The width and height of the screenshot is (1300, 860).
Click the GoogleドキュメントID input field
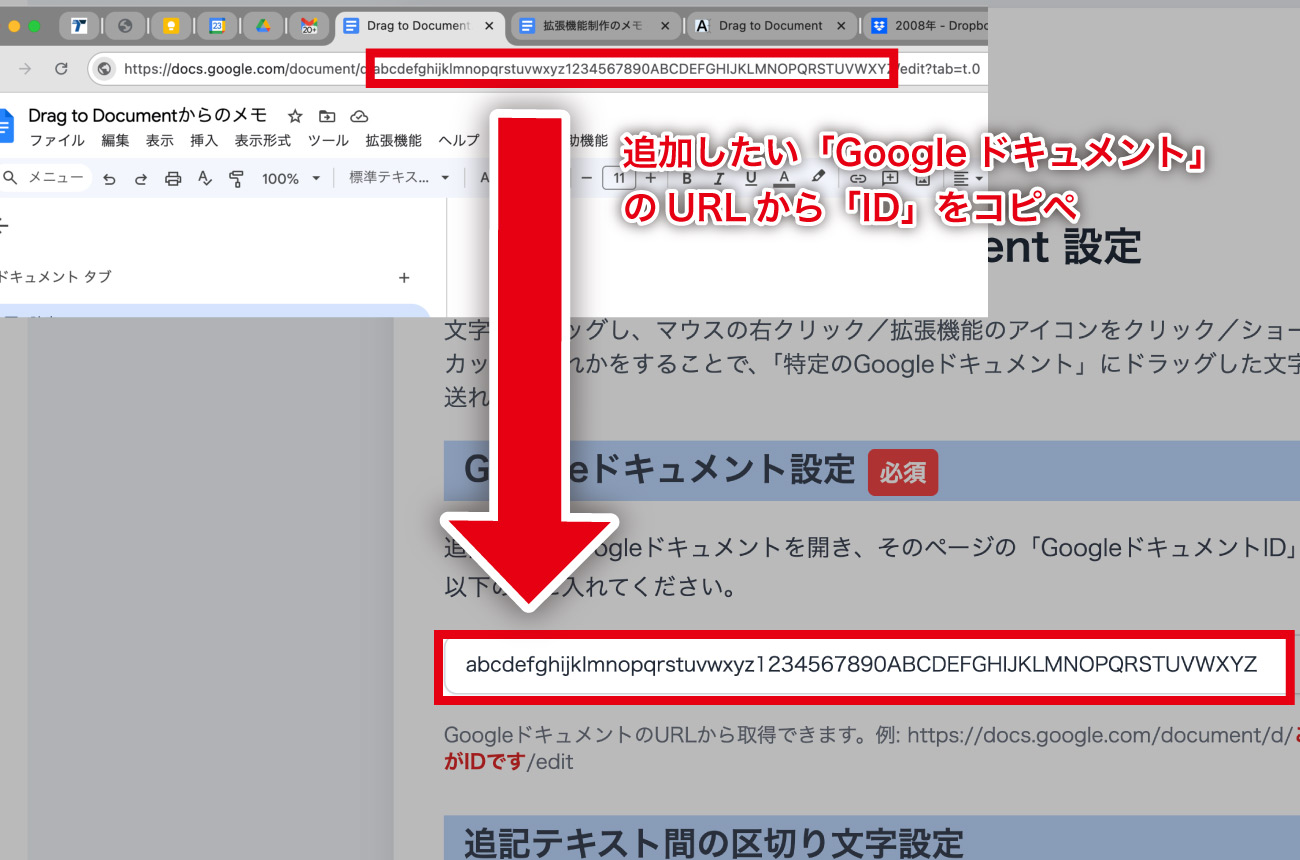[864, 666]
